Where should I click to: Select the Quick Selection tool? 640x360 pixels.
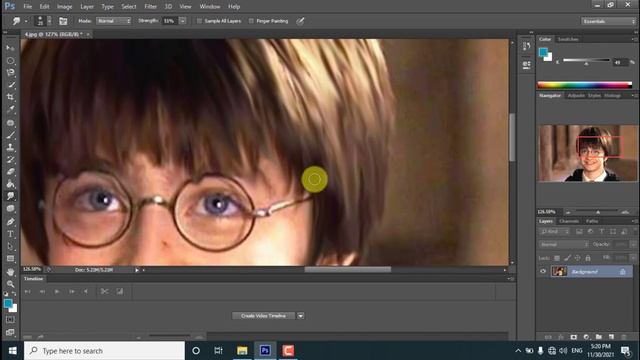pyautogui.click(x=10, y=85)
